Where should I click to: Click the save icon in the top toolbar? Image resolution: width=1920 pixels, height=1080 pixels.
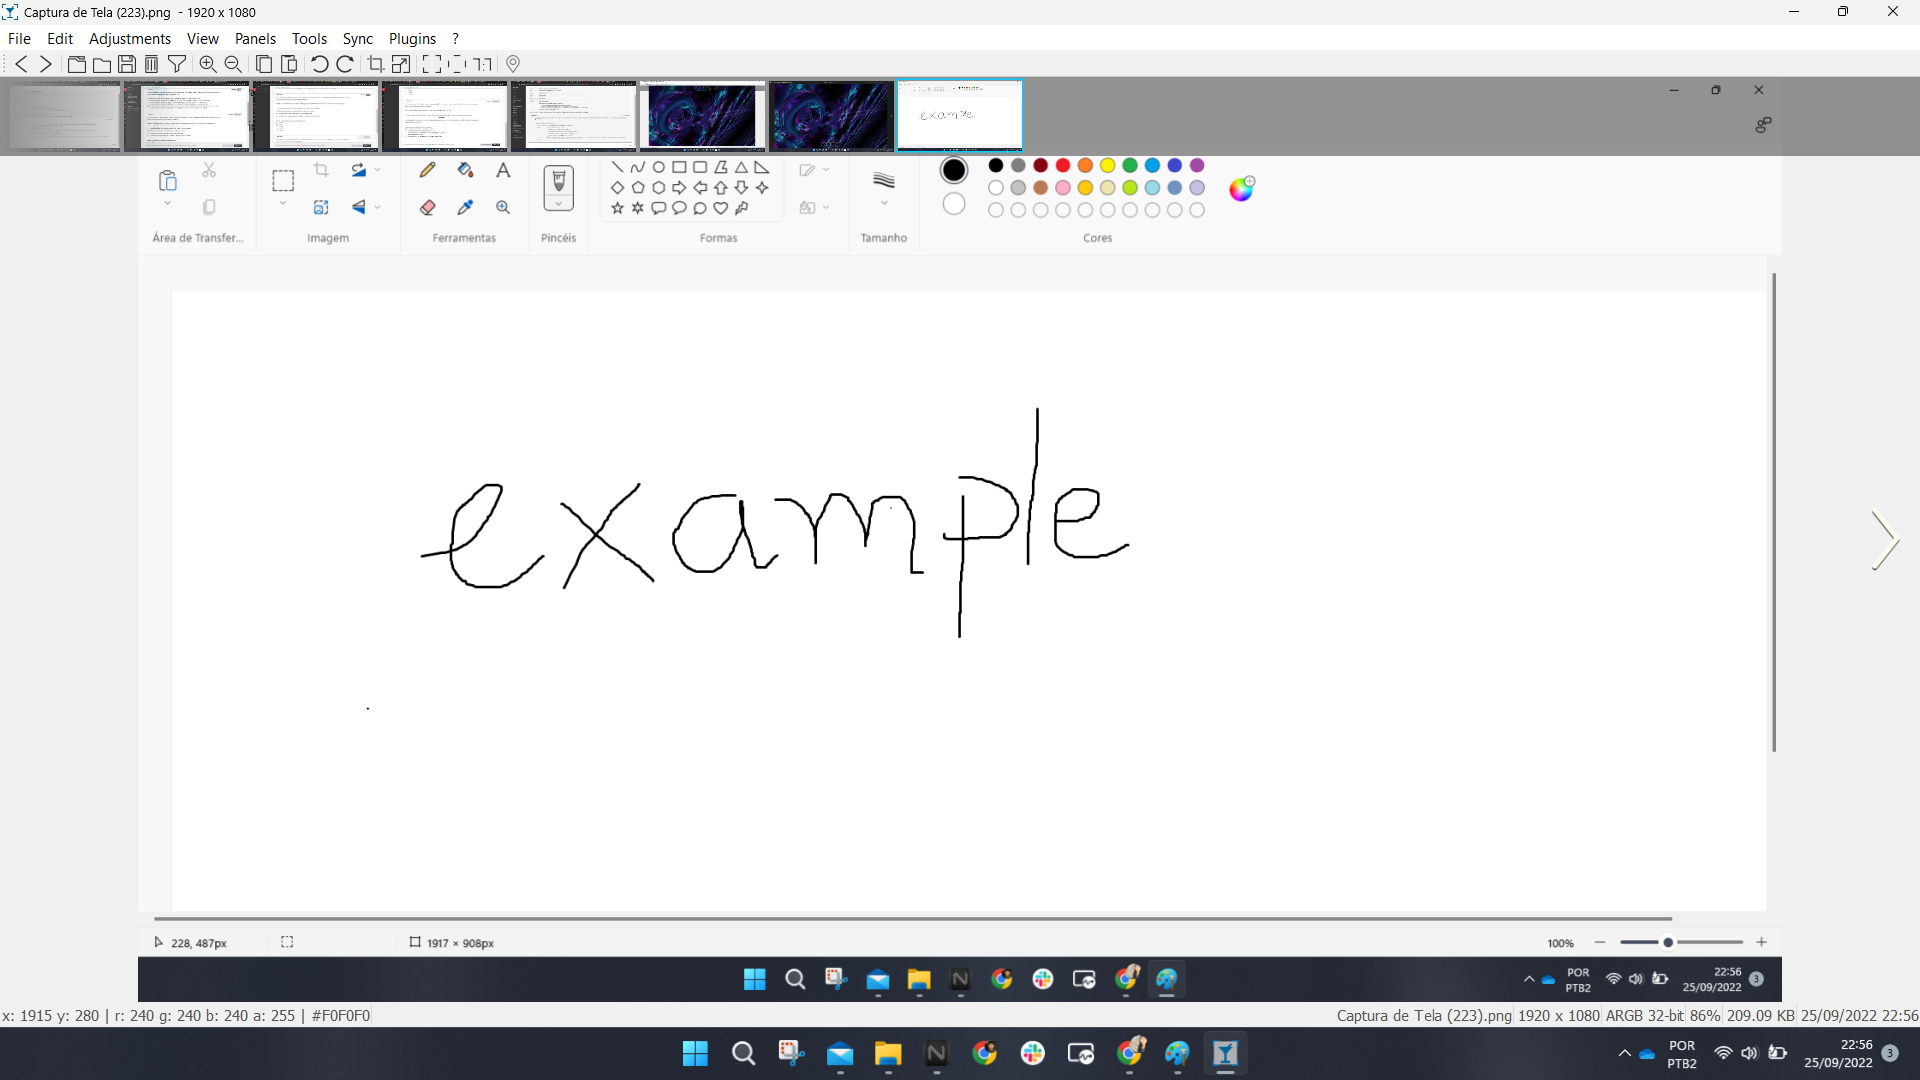pyautogui.click(x=127, y=63)
